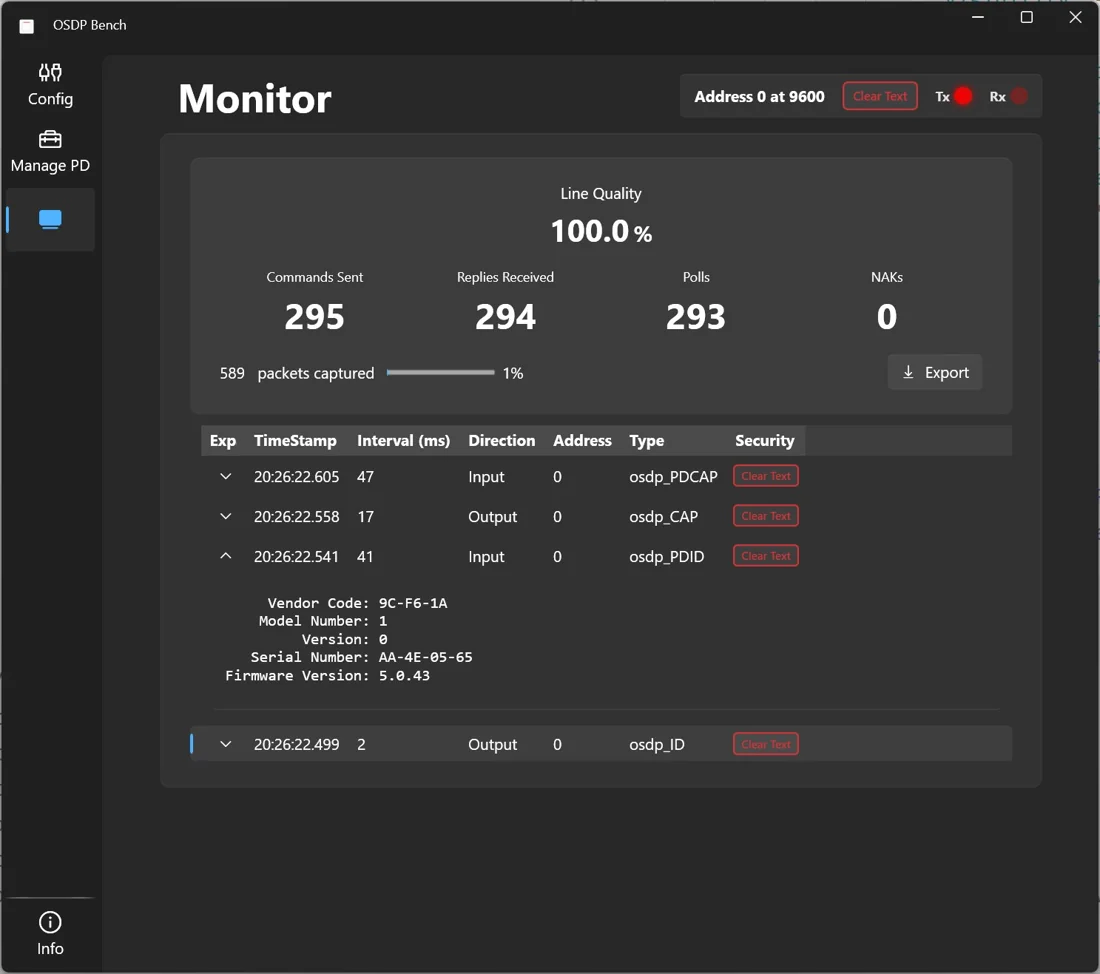Click the OSDP Bench app icon
The width and height of the screenshot is (1100, 974).
[x=27, y=26]
